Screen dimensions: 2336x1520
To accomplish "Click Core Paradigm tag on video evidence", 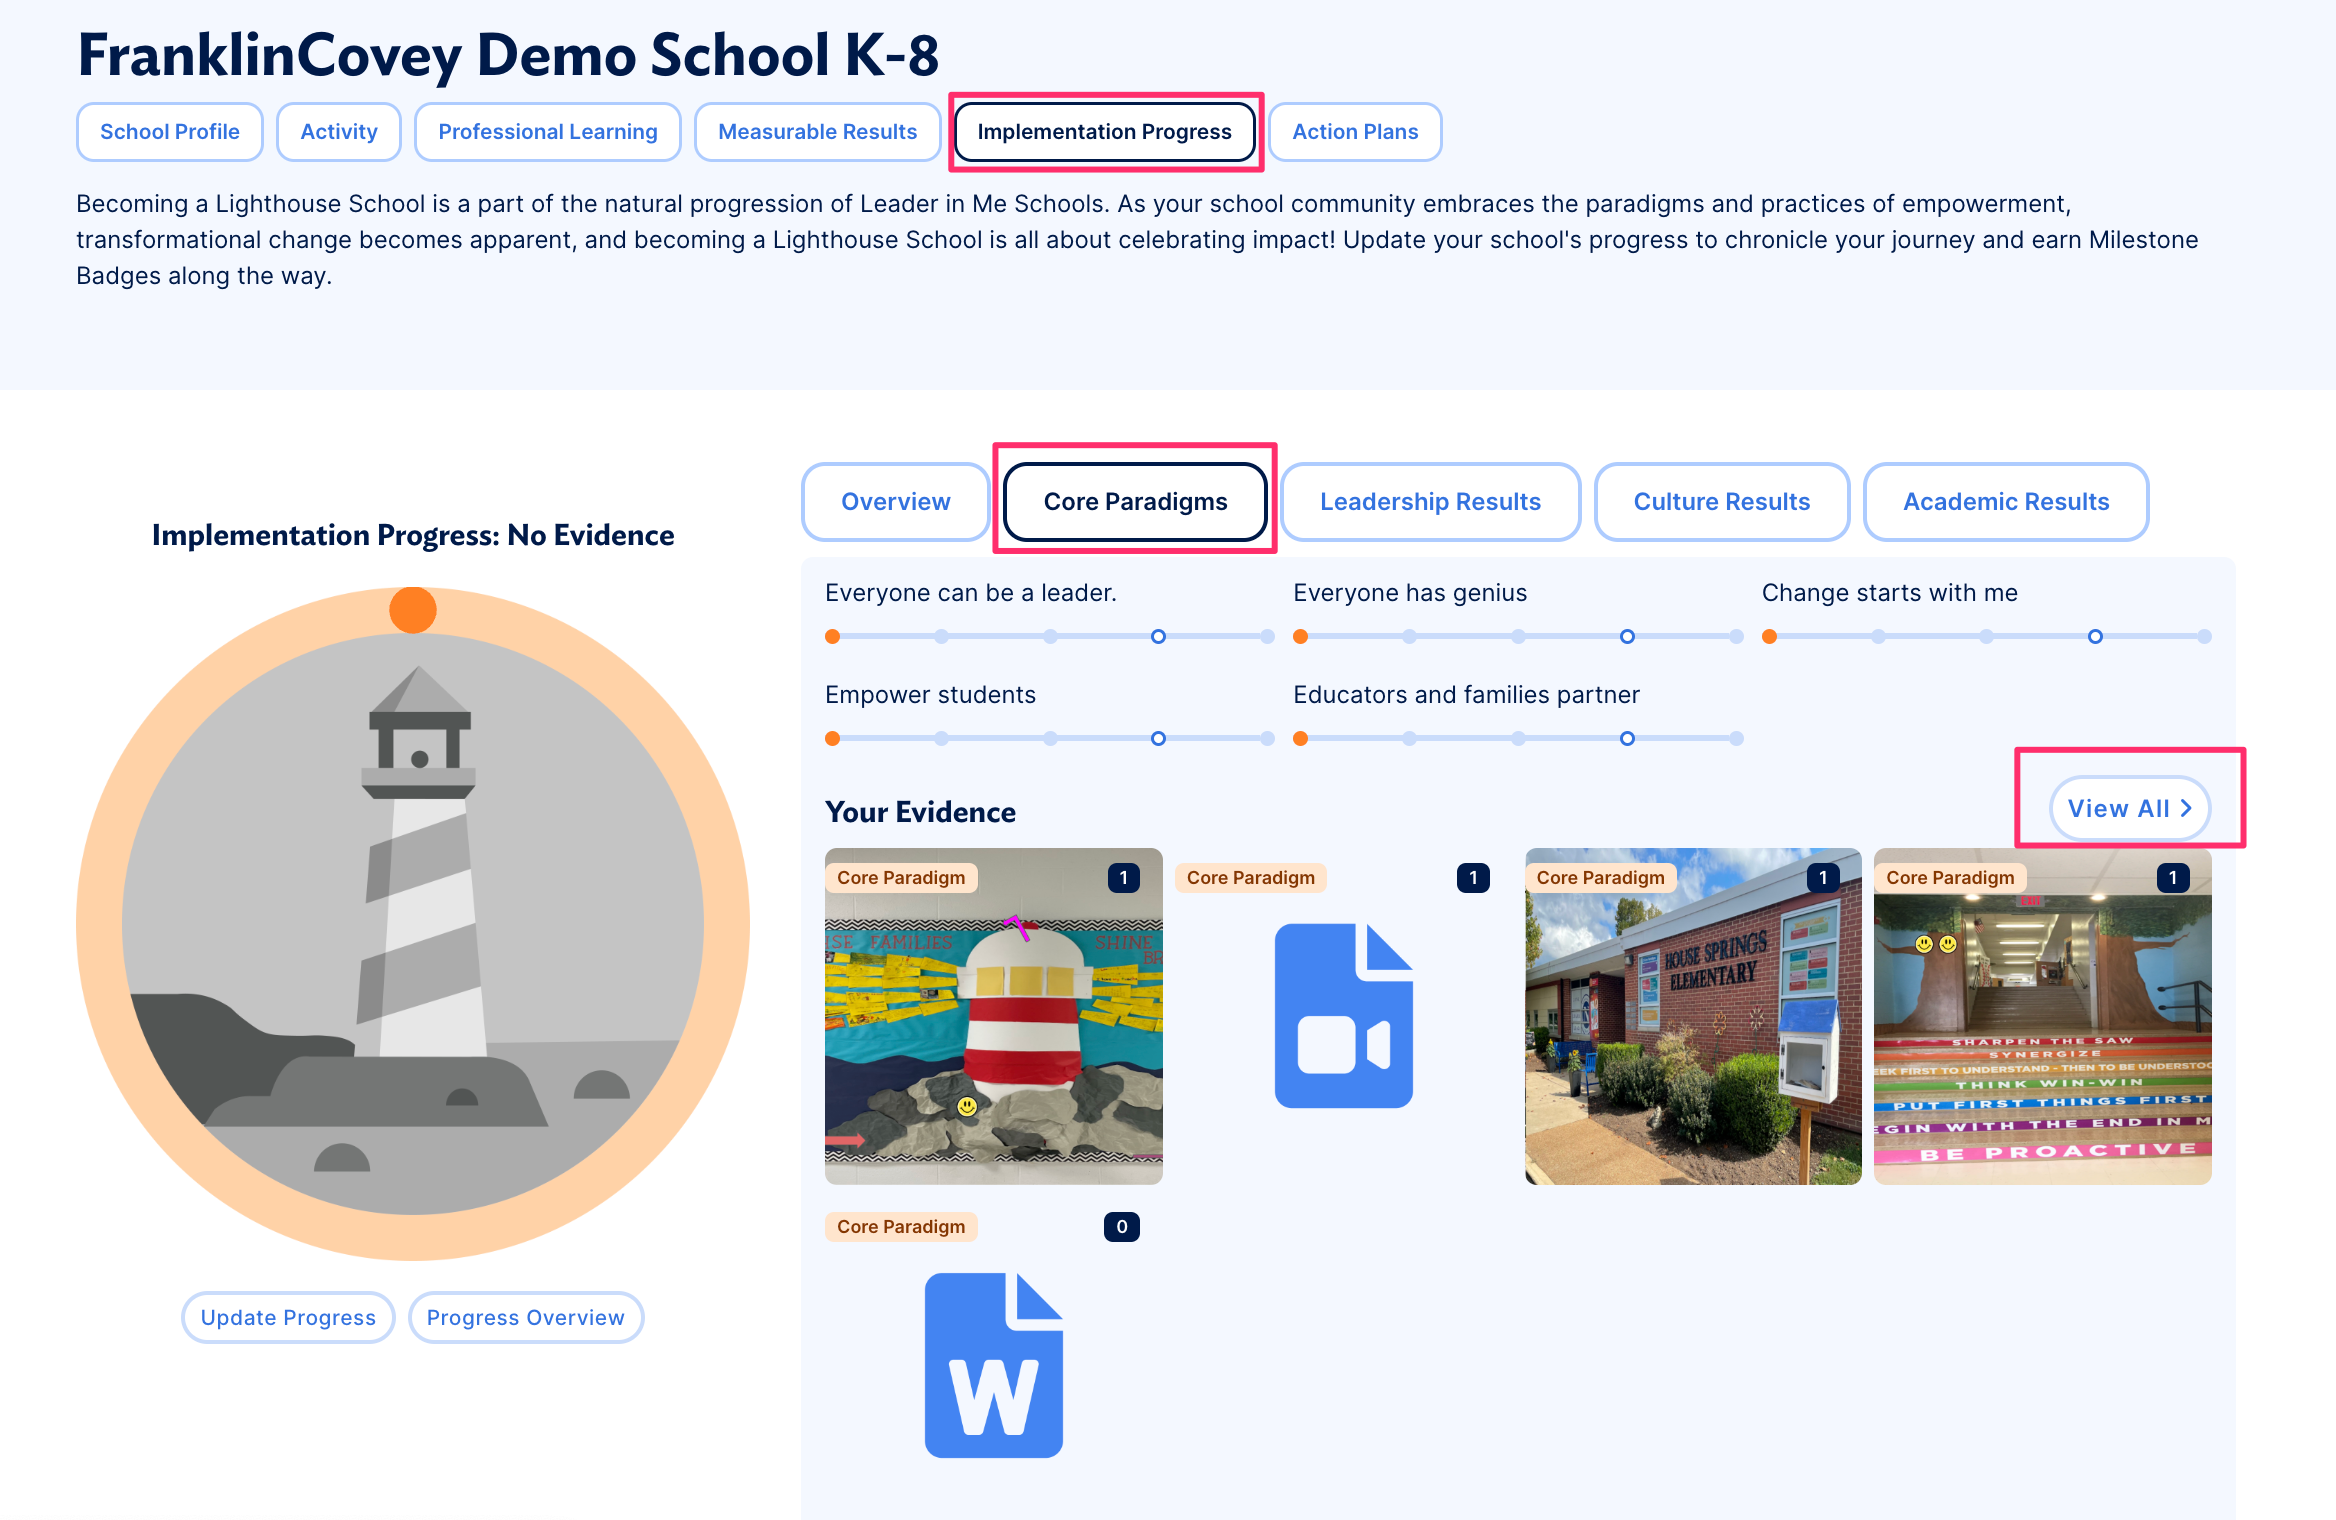I will (x=1250, y=878).
